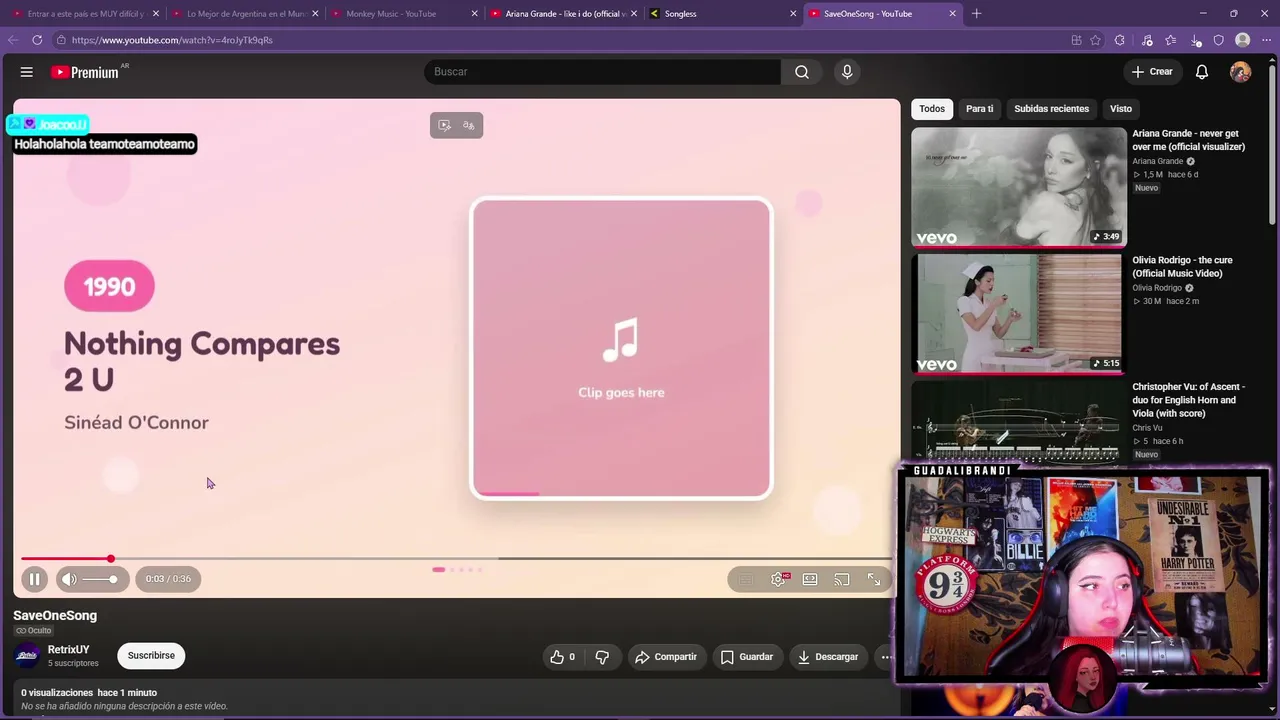Click the SaveOneSong video title
Screen dimensions: 1280x720
[55, 616]
